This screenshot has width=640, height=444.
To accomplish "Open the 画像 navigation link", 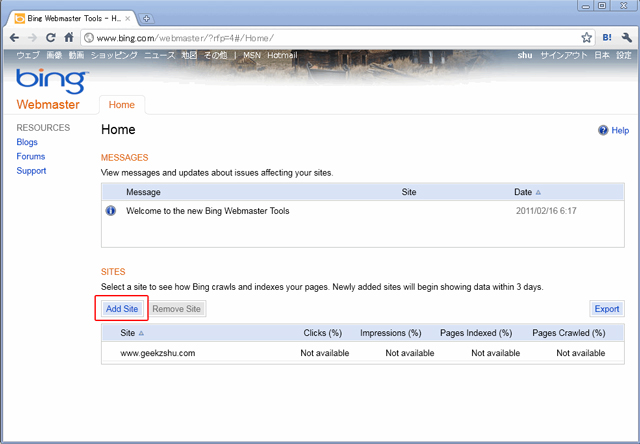I will tap(54, 55).
